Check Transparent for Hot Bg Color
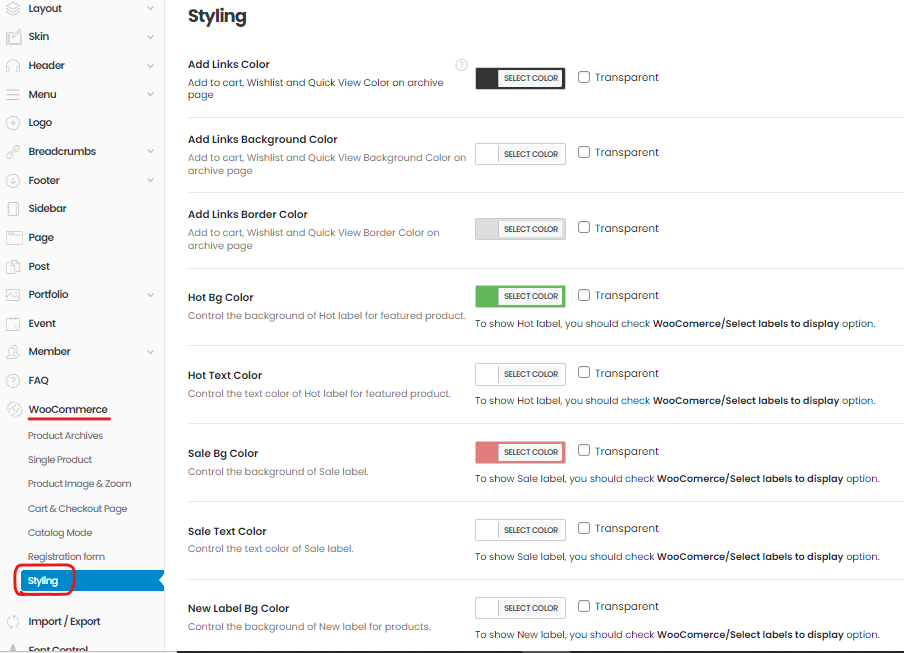 584,295
